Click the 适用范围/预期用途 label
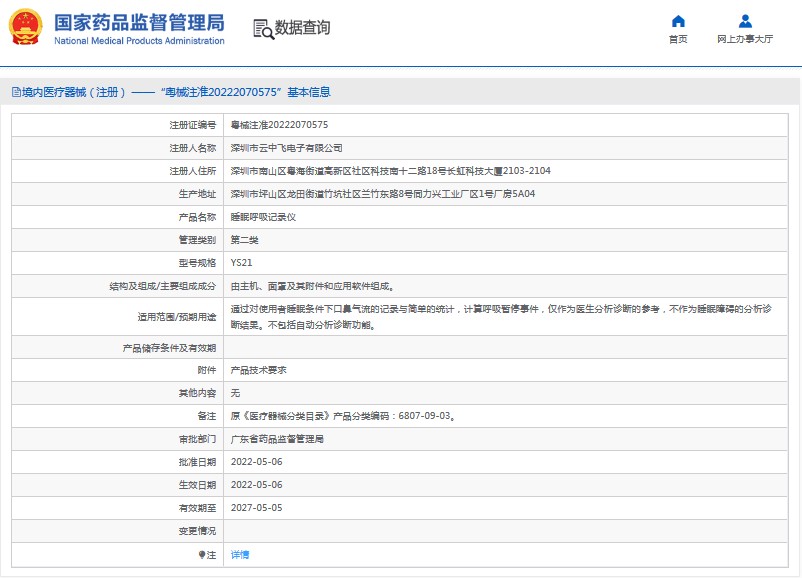 point(176,317)
